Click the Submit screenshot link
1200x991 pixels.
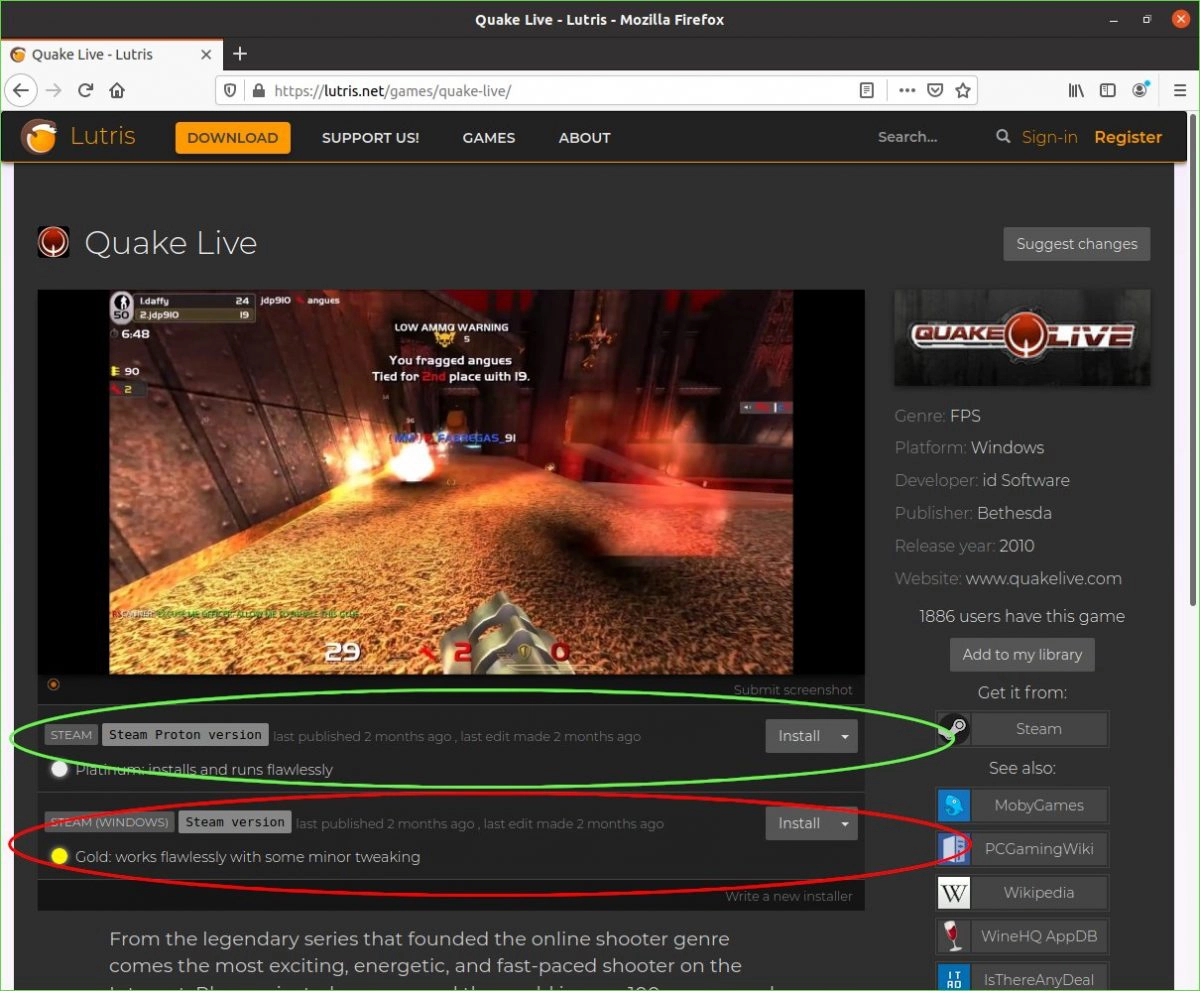[793, 690]
